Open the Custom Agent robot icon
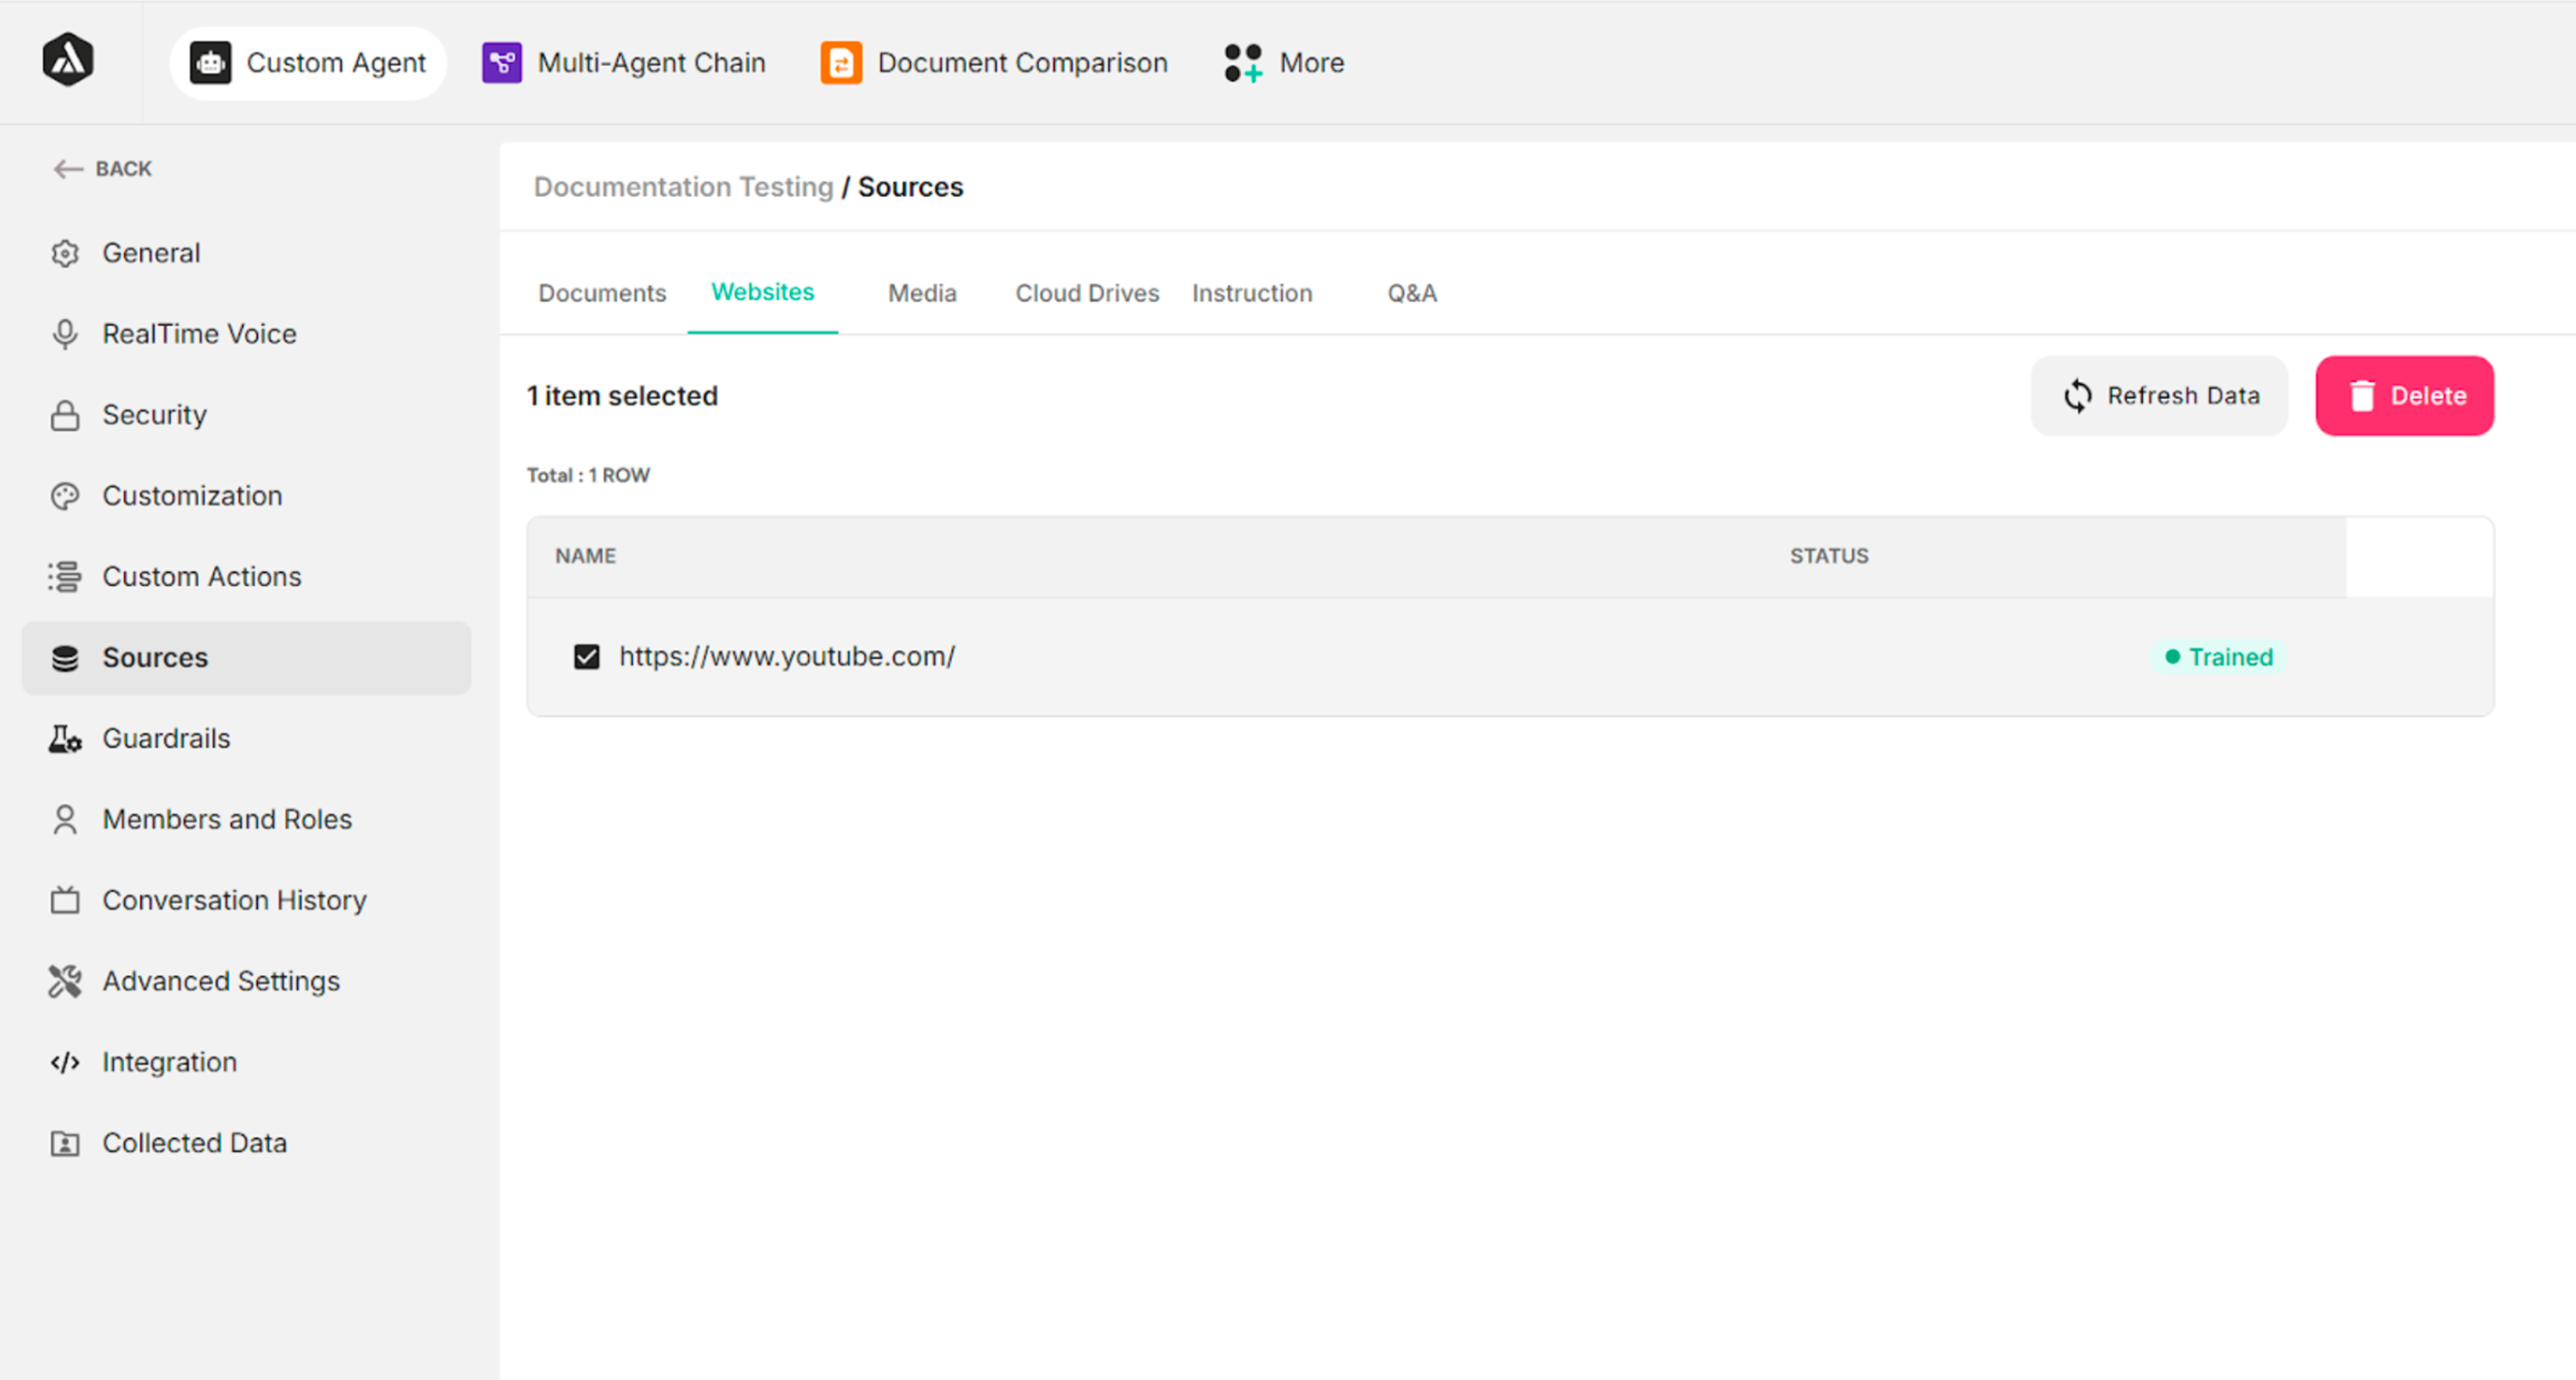2576x1380 pixels. (x=210, y=63)
